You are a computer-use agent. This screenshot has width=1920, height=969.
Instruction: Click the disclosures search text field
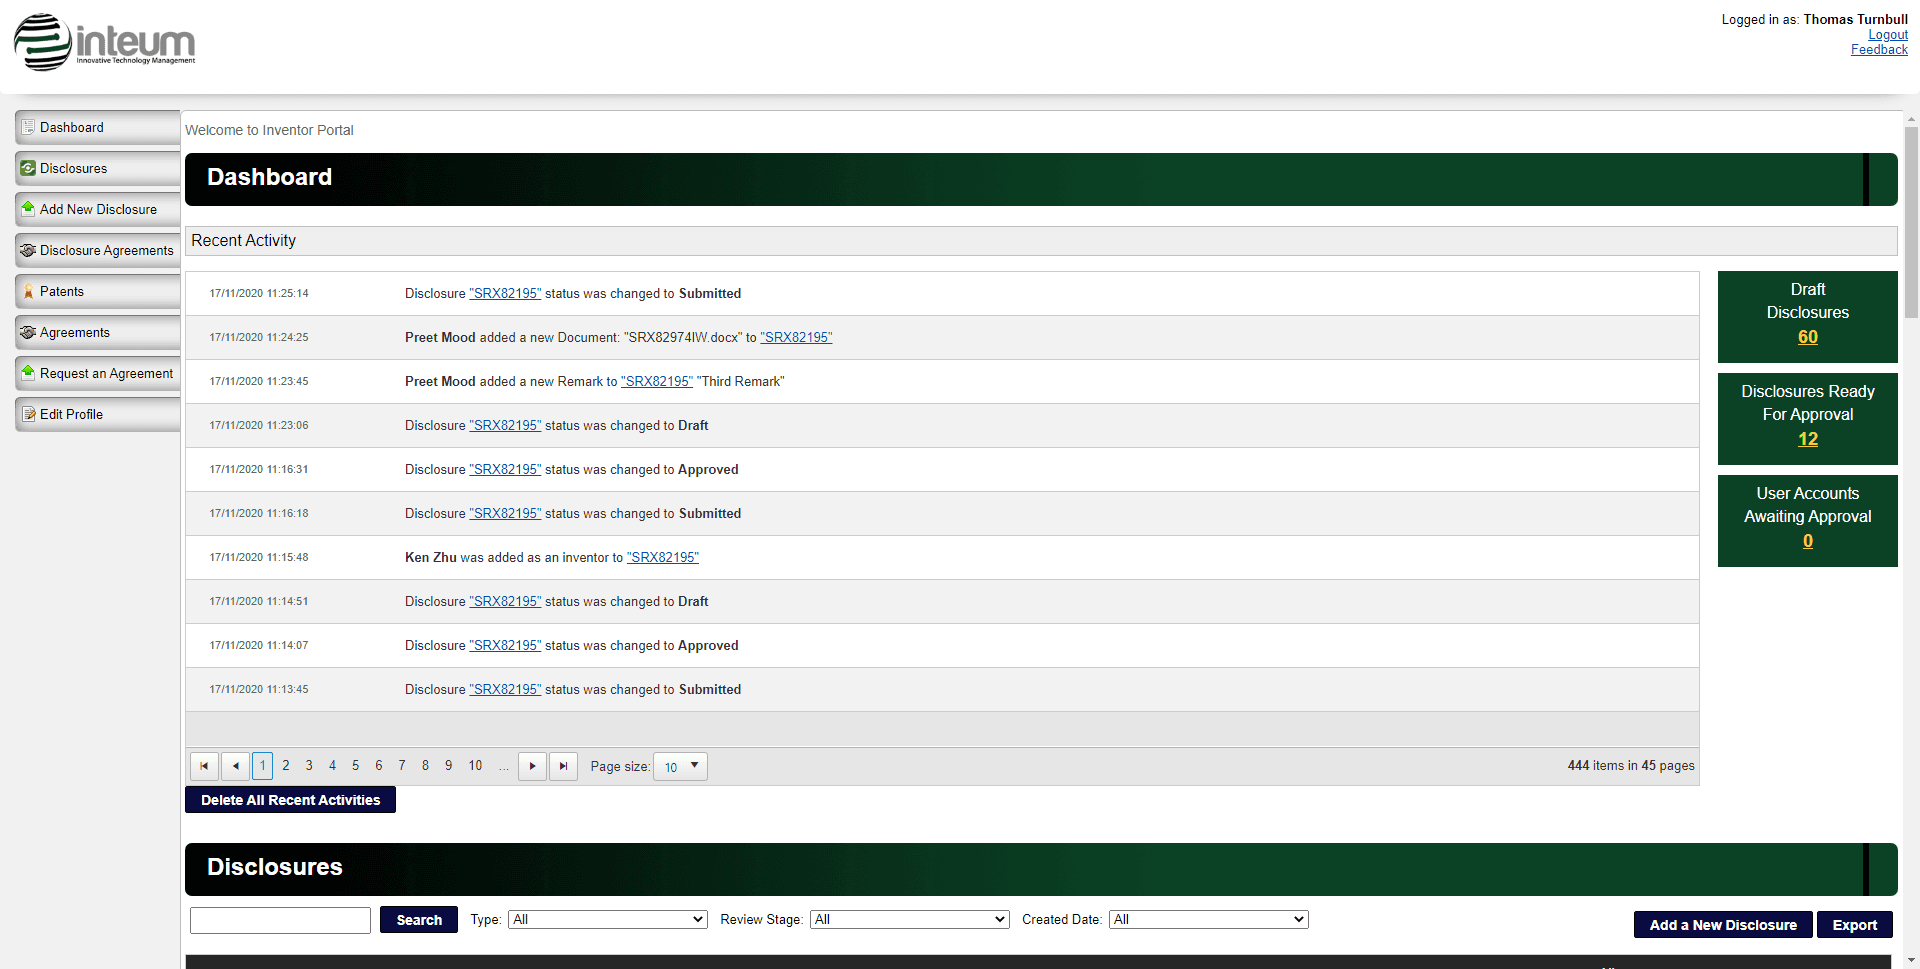(280, 920)
